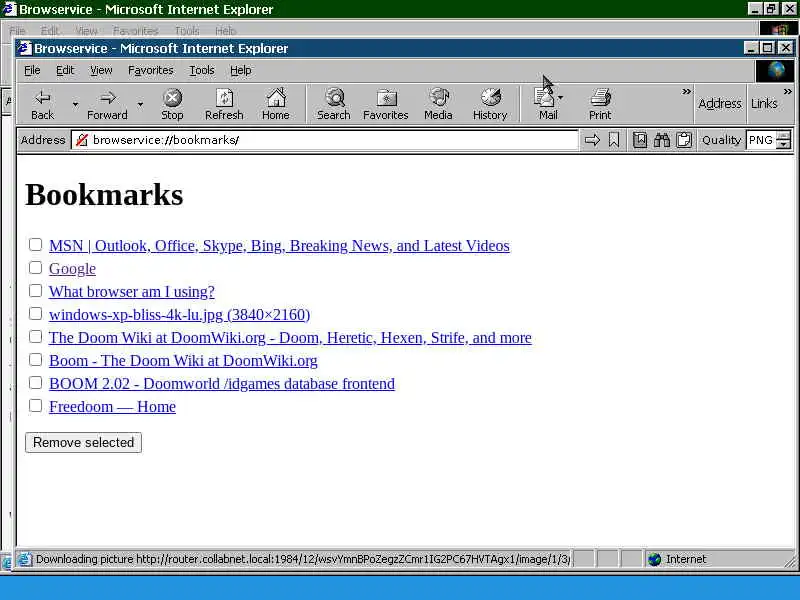Tick the Google bookmark checkbox
800x600 pixels.
[35, 267]
